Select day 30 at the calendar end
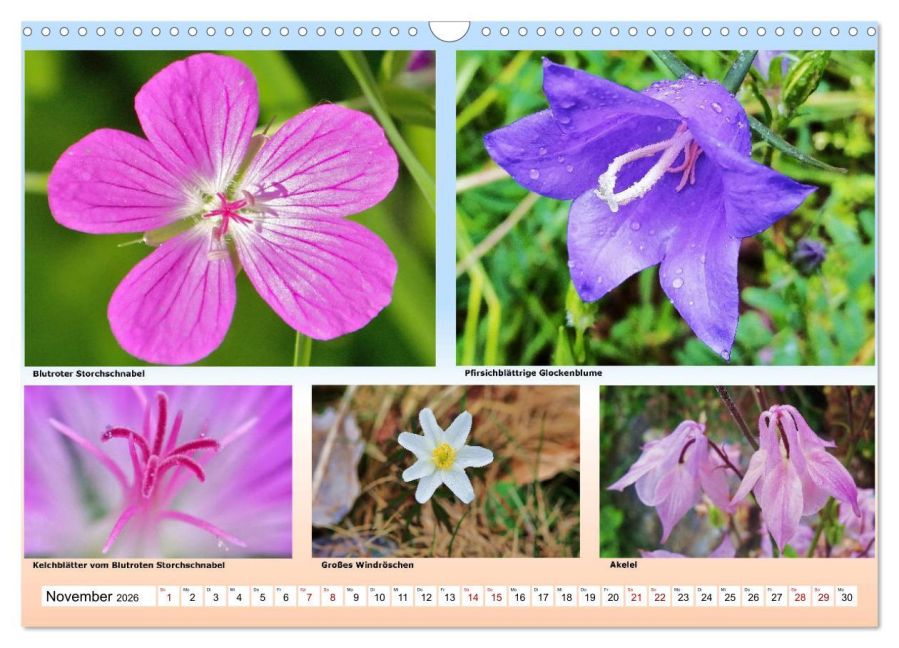Screen dimensions: 899x648 [x=847, y=596]
